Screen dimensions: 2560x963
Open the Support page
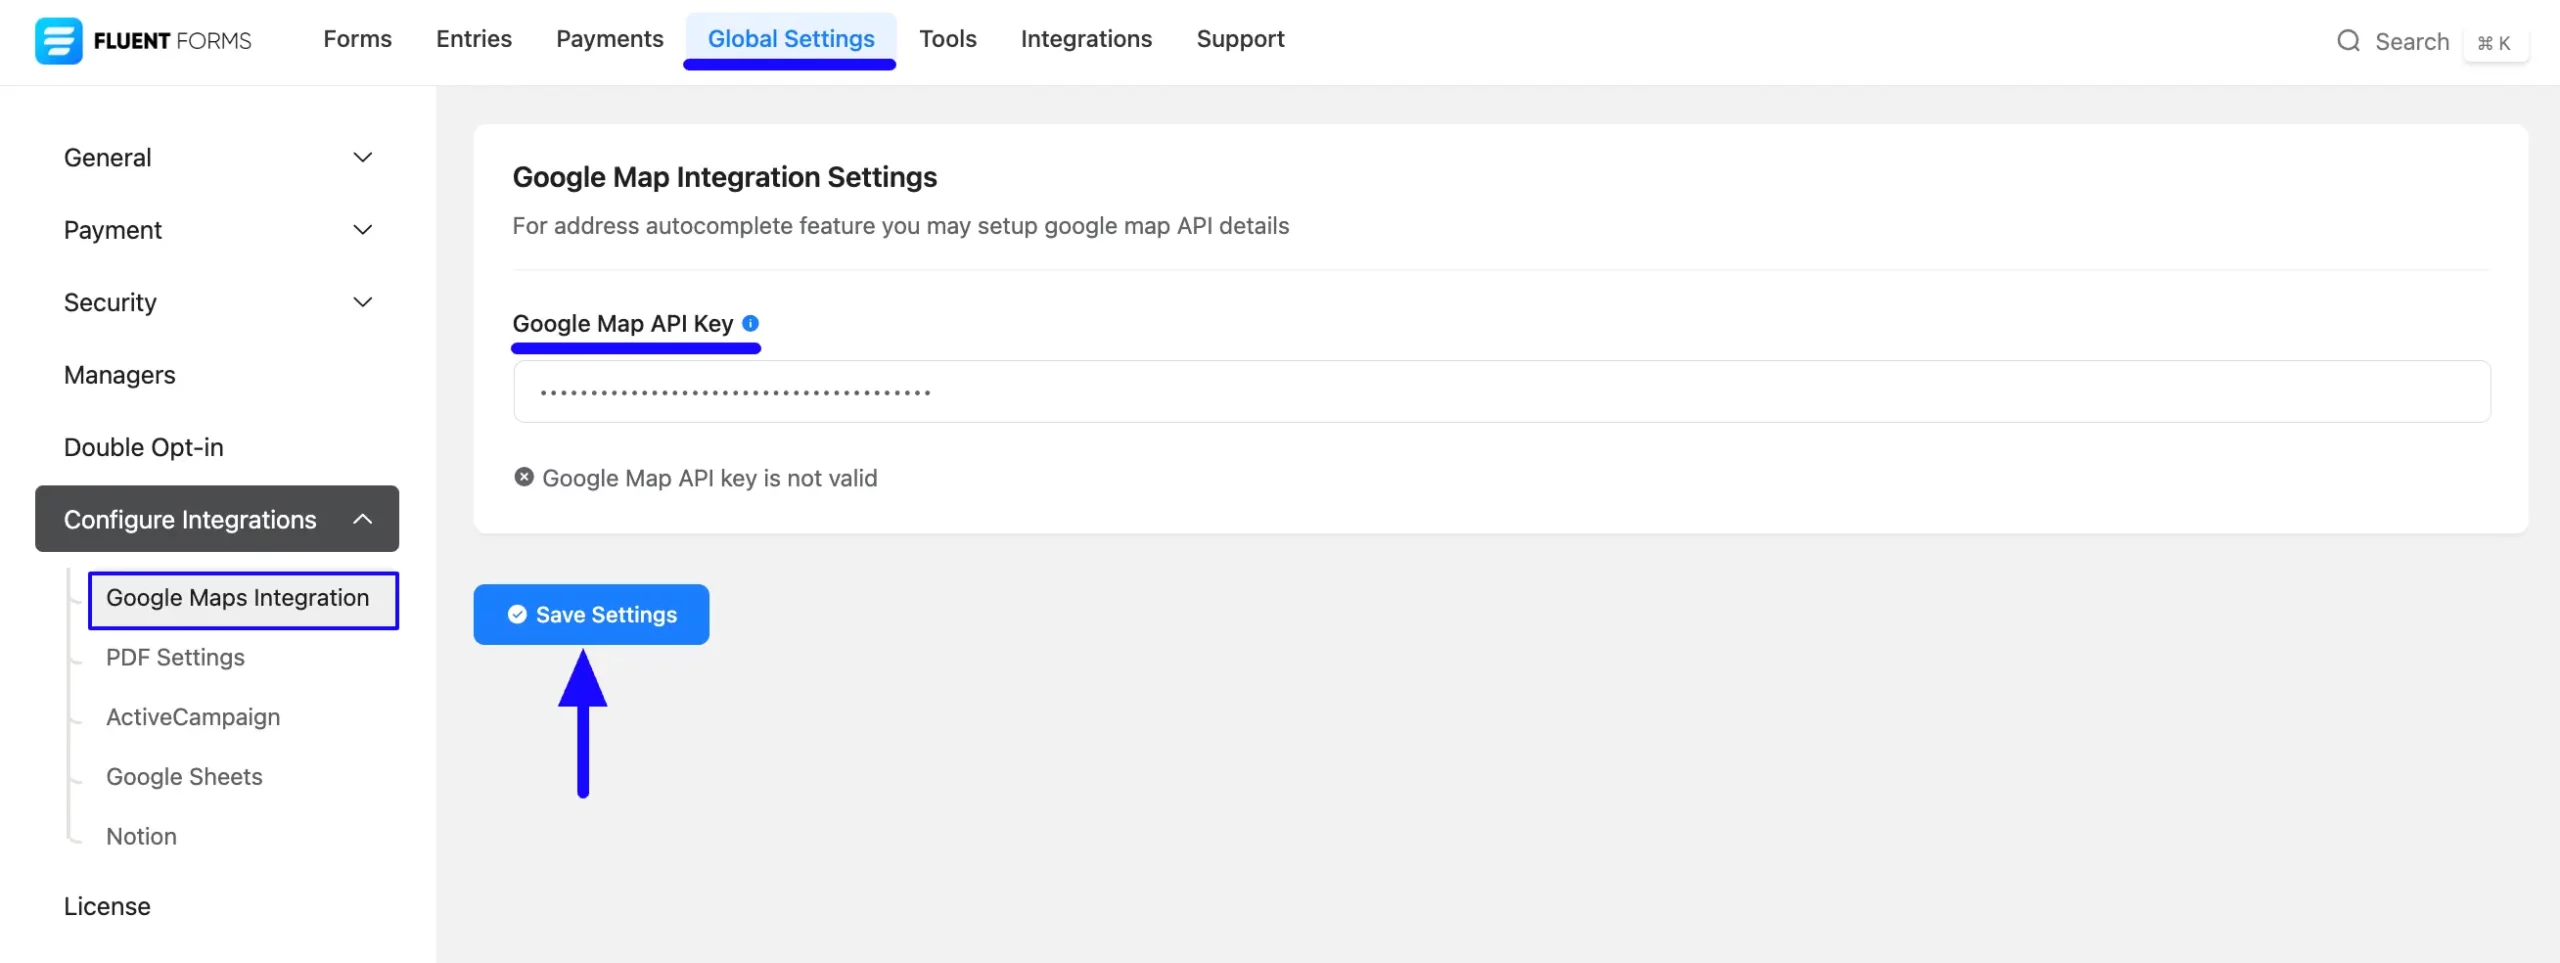1240,39
